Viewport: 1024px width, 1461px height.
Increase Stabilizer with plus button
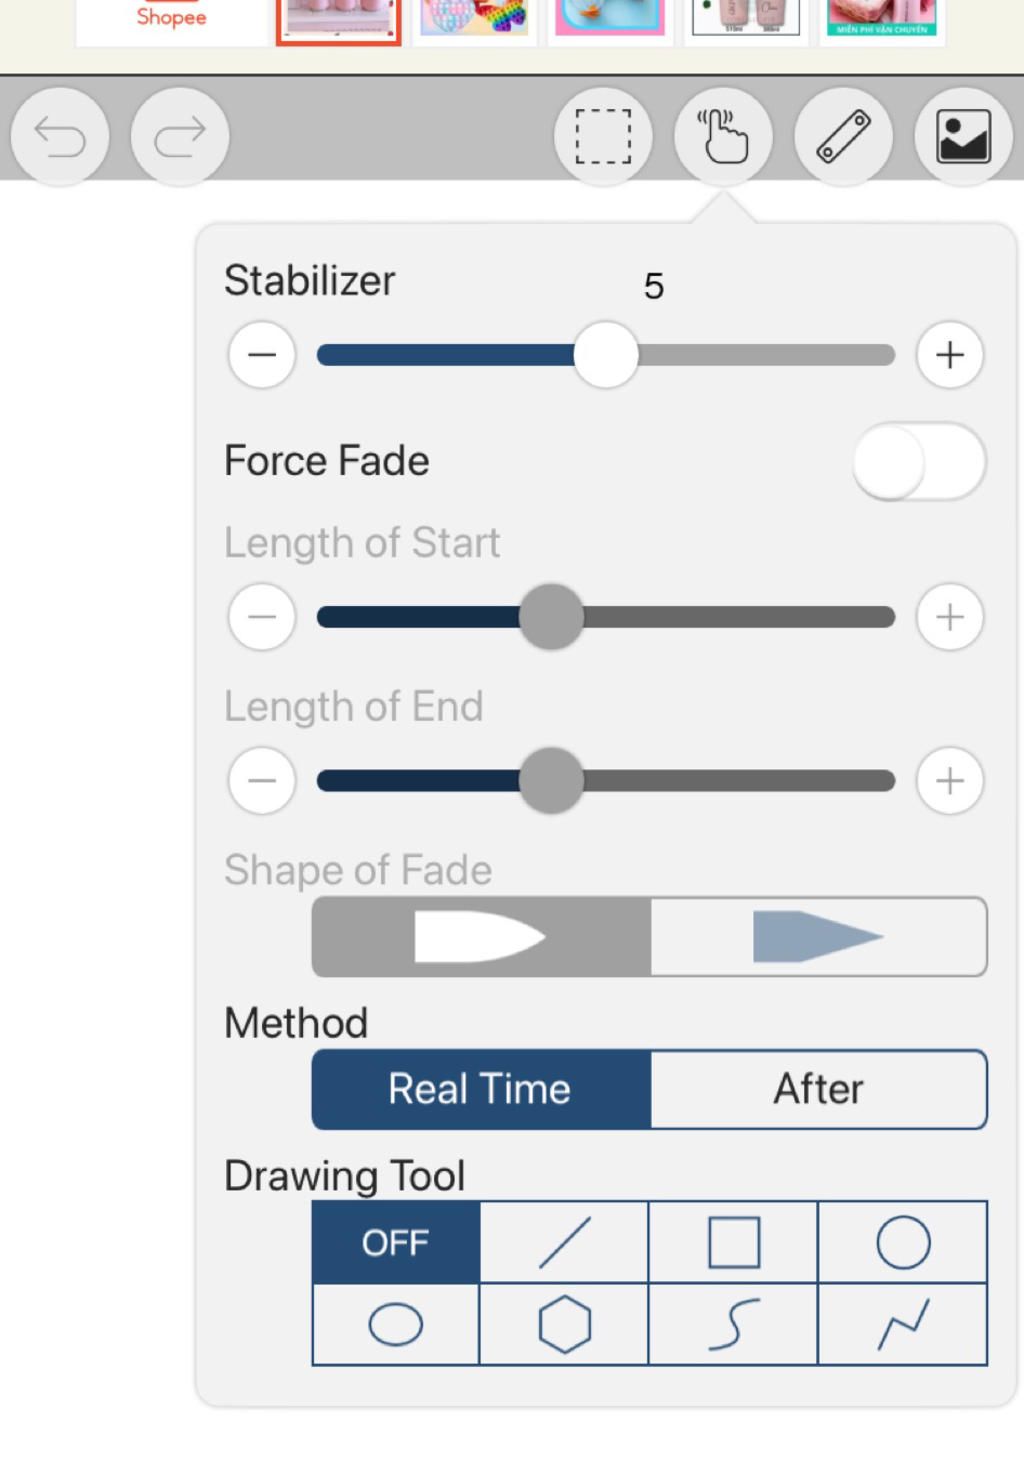[950, 355]
